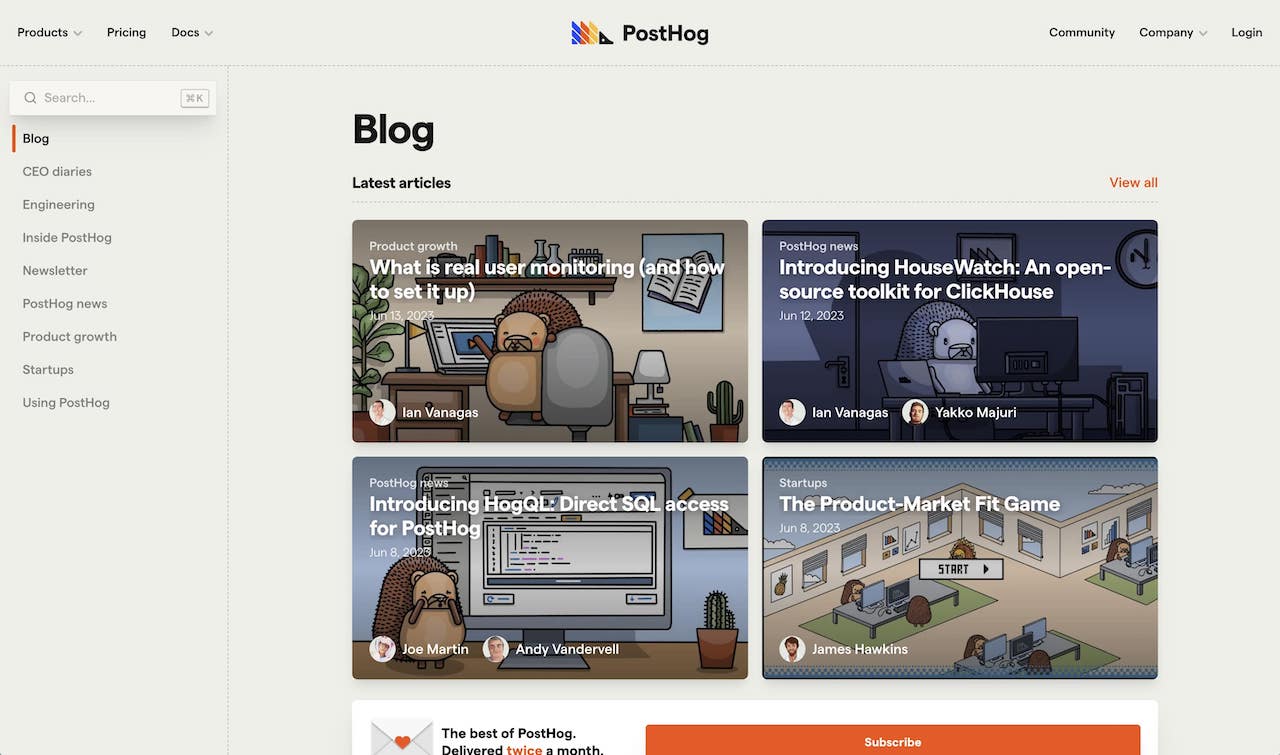Image resolution: width=1280 pixels, height=755 pixels.
Task: Open the Community page
Action: [x=1082, y=32]
